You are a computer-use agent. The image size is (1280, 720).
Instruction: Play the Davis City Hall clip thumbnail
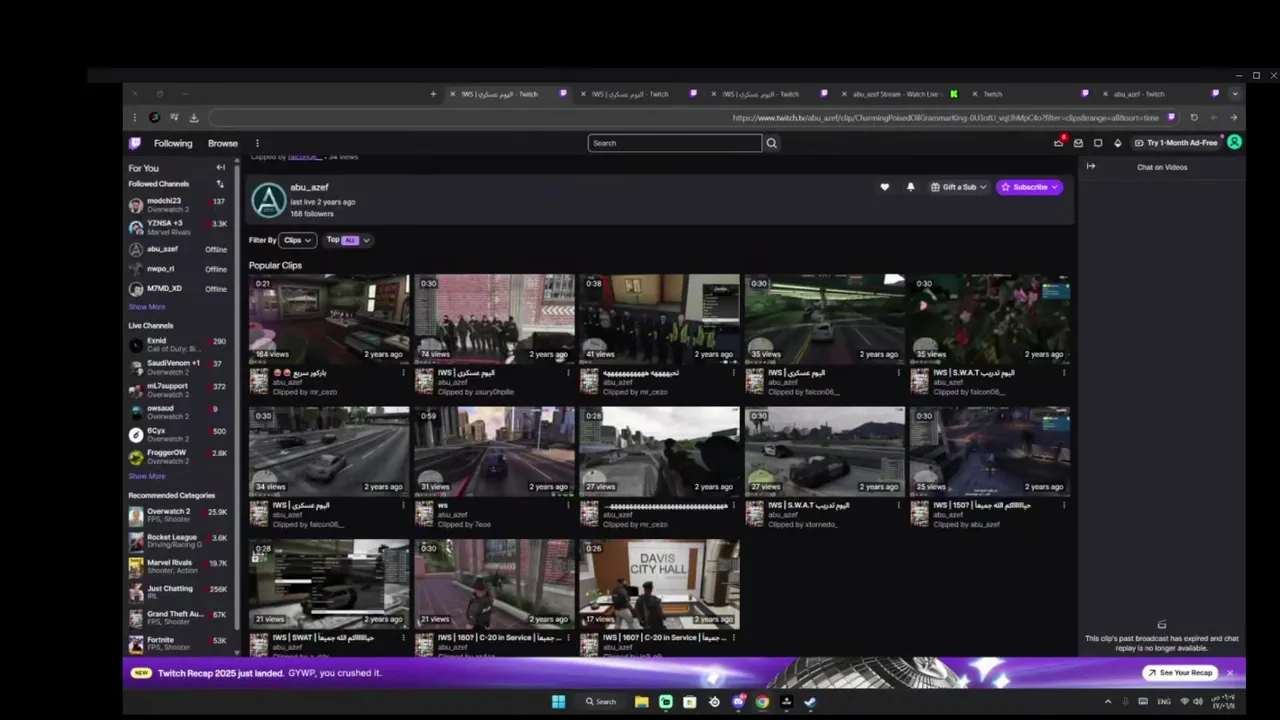[x=659, y=585]
